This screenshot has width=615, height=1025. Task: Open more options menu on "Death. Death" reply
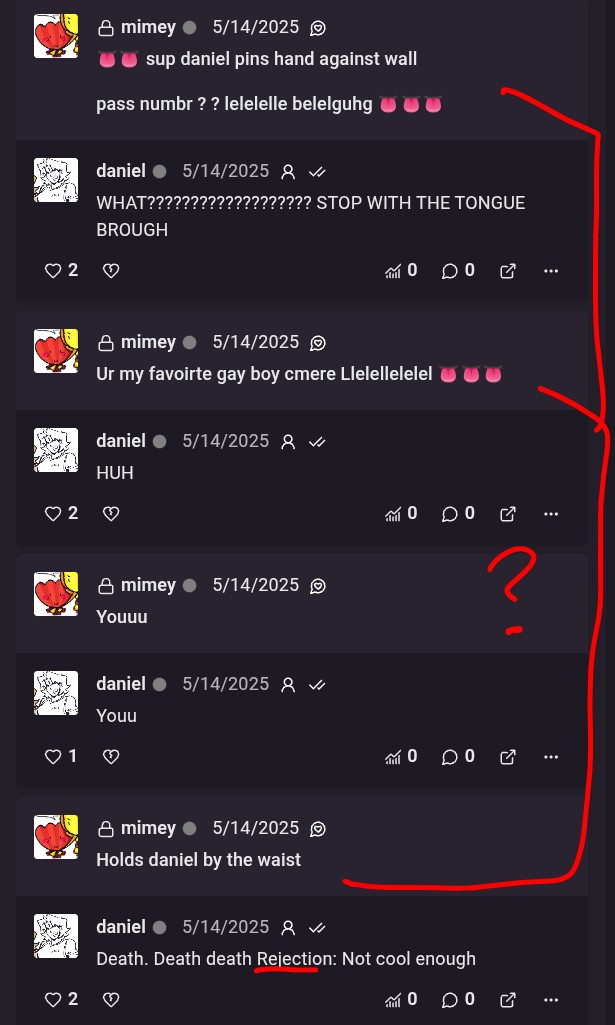[551, 1000]
